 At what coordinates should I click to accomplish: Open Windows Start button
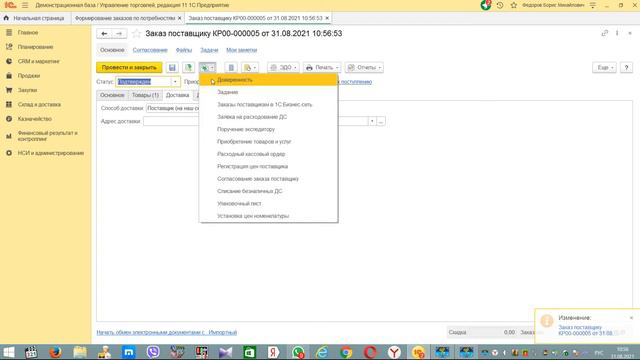(x=8, y=352)
